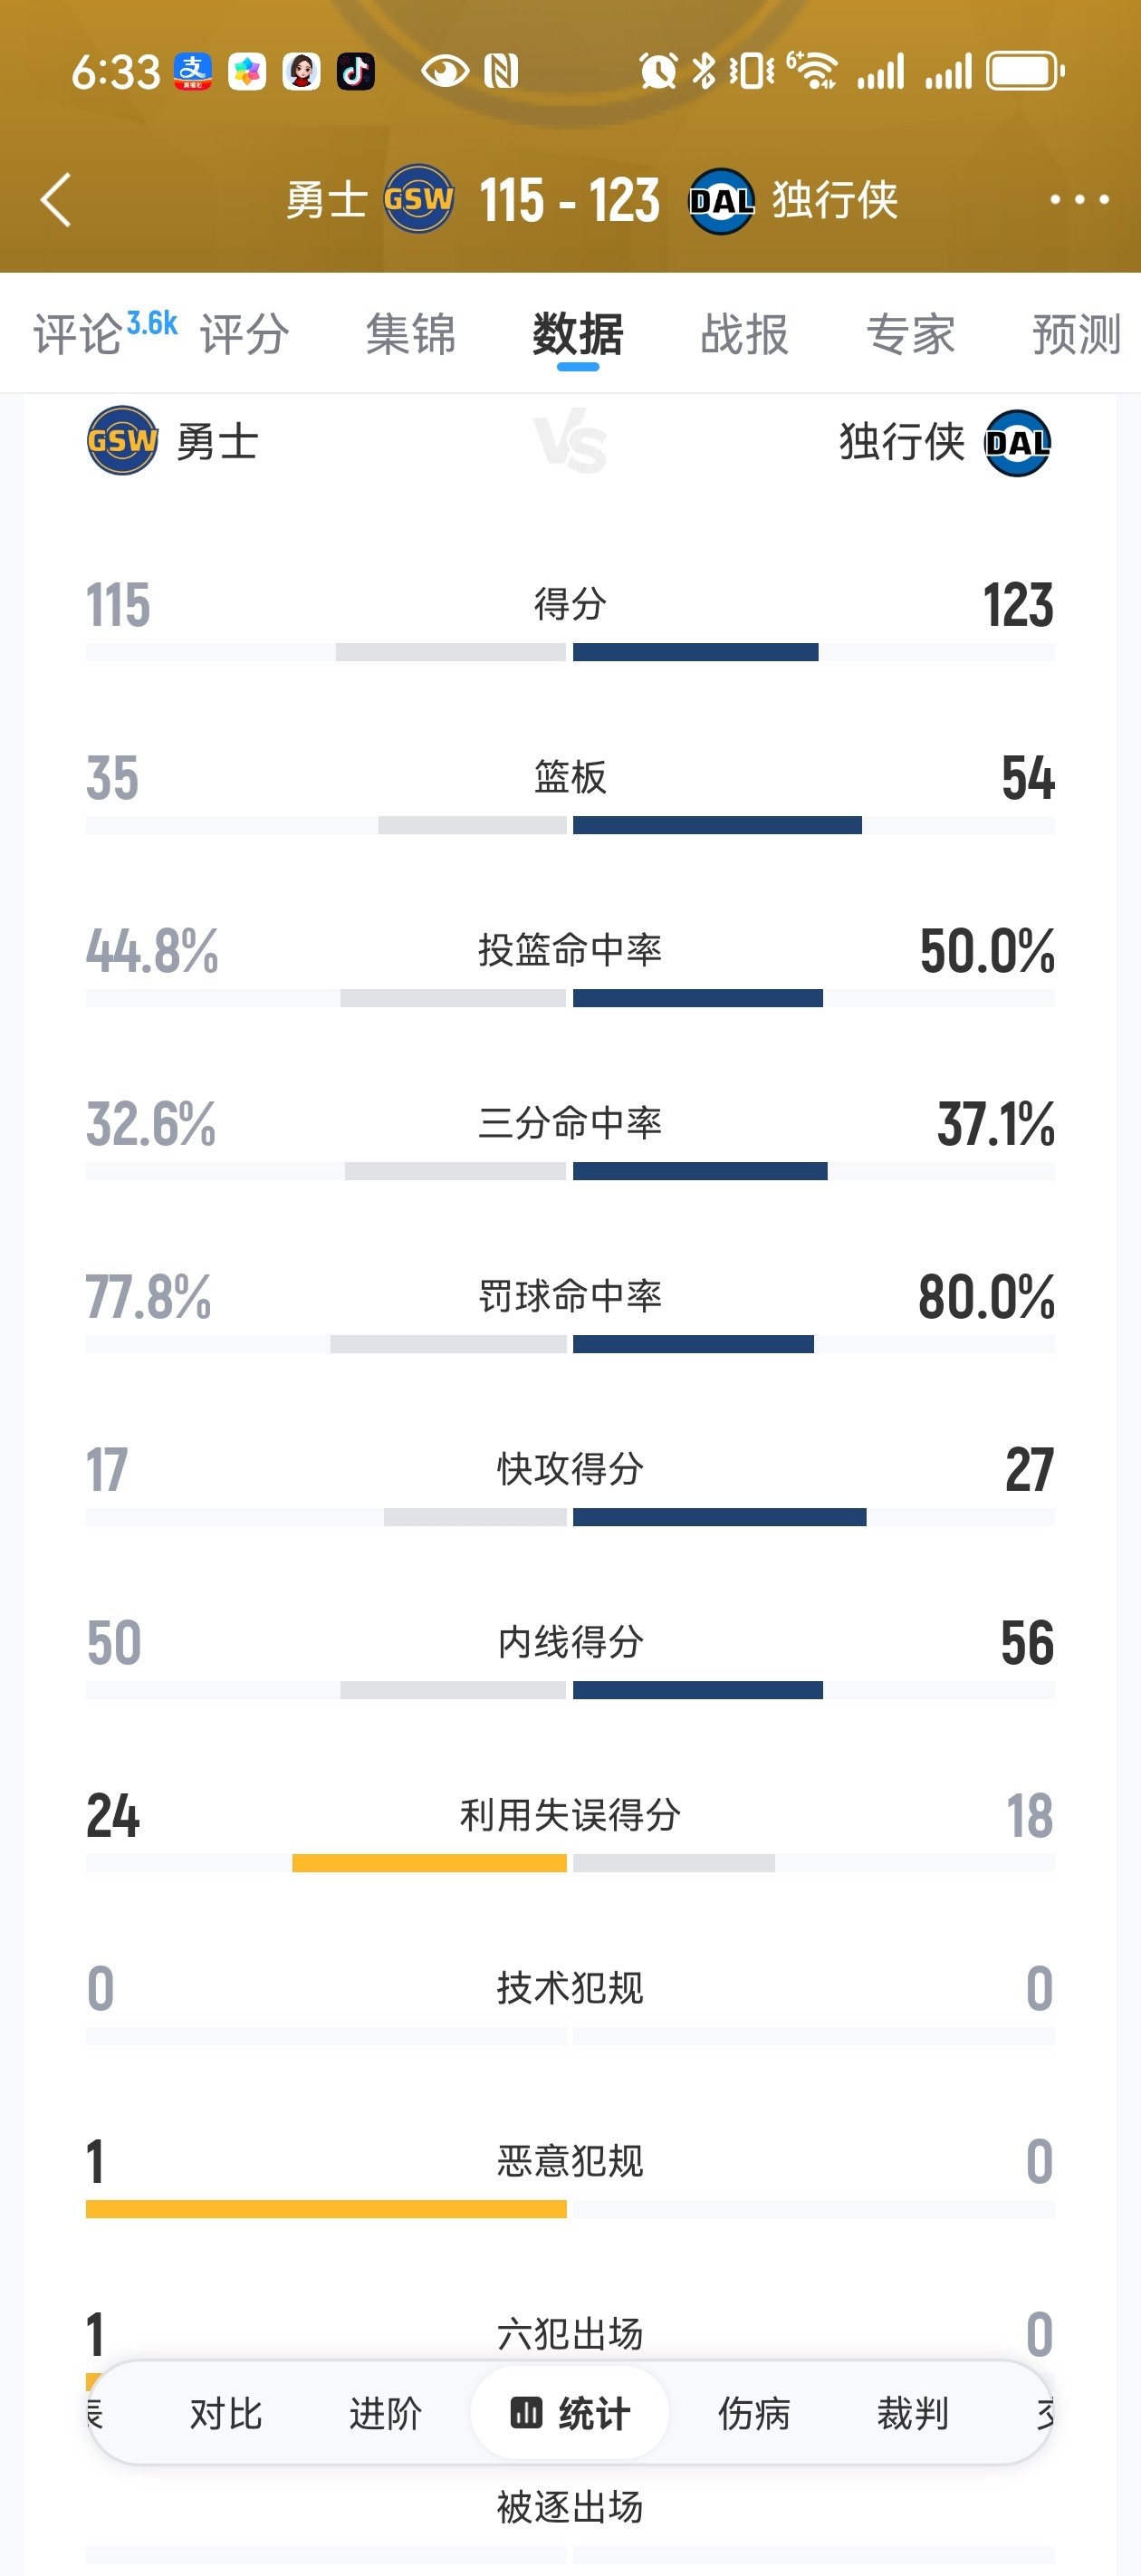Tap the 统计 statistics pill button
The height and width of the screenshot is (2576, 1141).
(x=570, y=2413)
